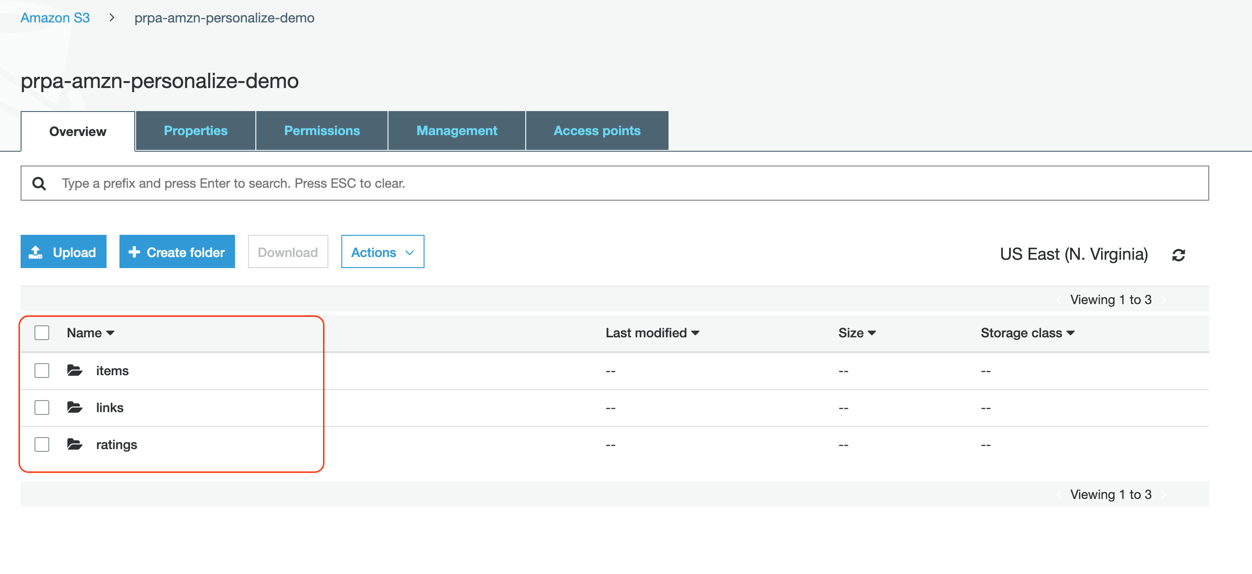This screenshot has width=1252, height=574.
Task: Click the Upload button
Action: pos(64,252)
